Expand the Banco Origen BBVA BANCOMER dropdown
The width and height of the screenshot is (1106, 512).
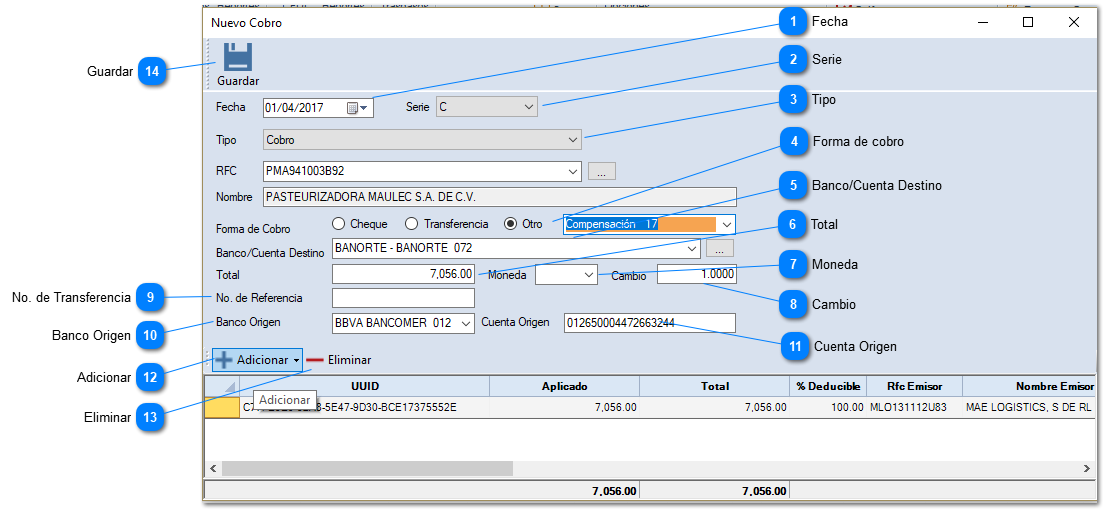(x=466, y=323)
